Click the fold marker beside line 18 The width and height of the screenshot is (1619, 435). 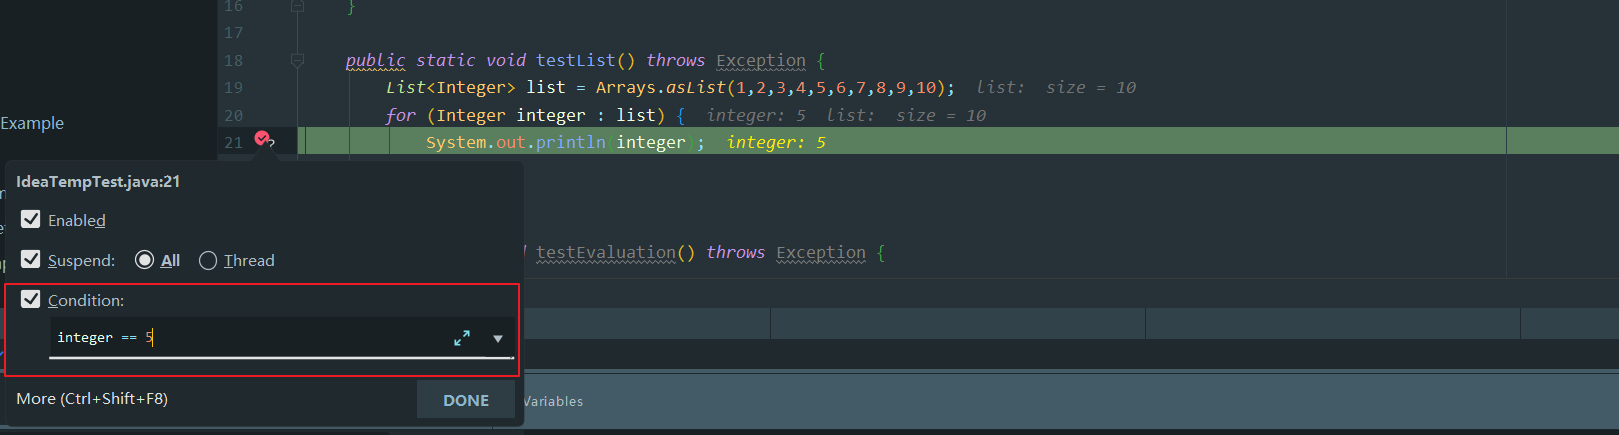[x=297, y=61]
